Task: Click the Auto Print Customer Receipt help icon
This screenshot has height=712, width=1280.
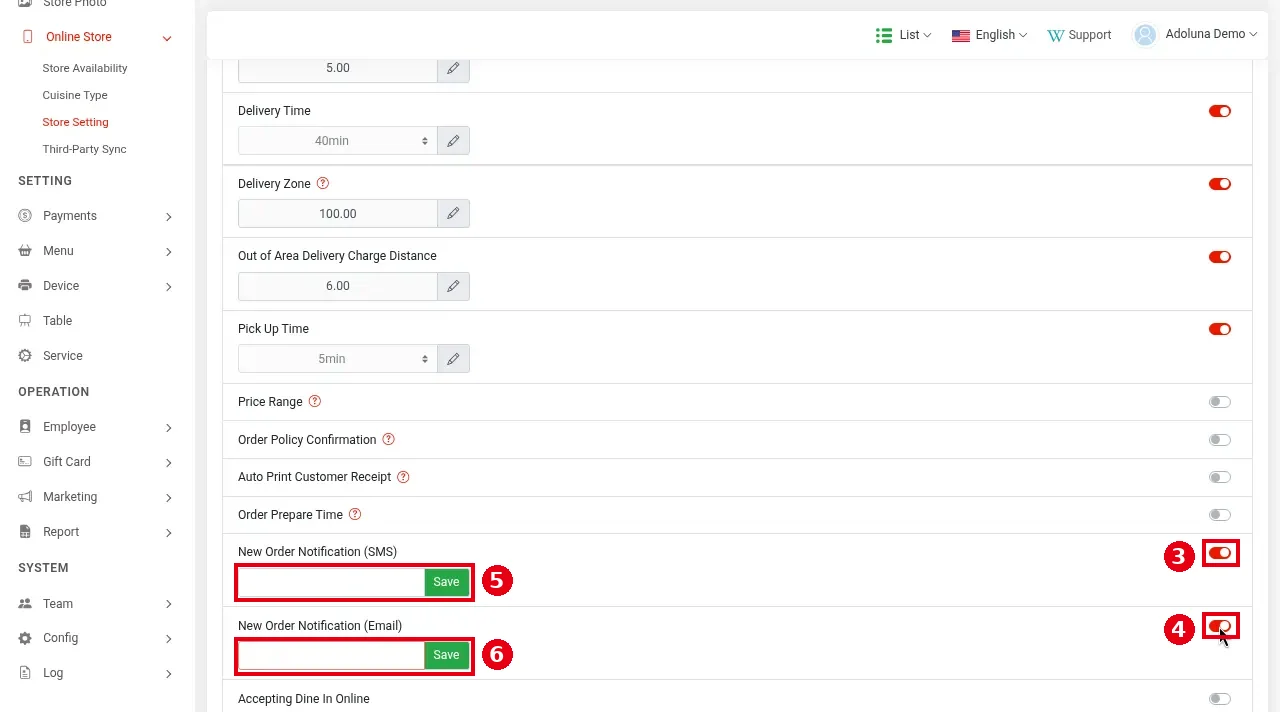Action: pyautogui.click(x=404, y=477)
